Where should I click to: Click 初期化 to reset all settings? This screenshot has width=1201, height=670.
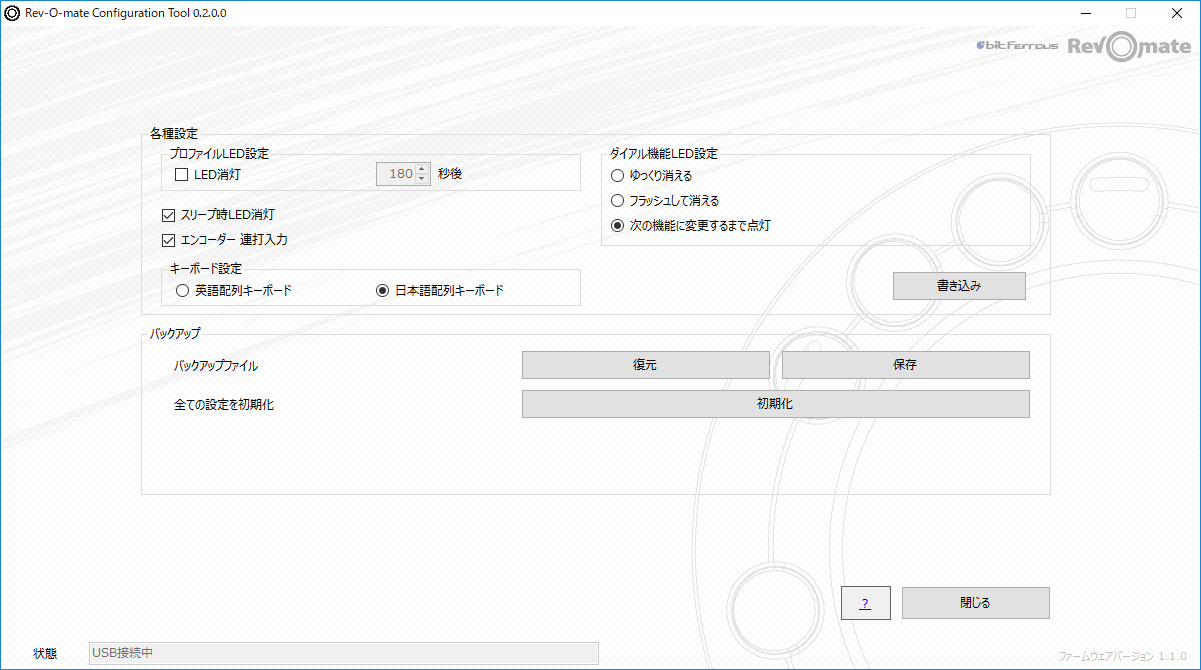tap(775, 404)
